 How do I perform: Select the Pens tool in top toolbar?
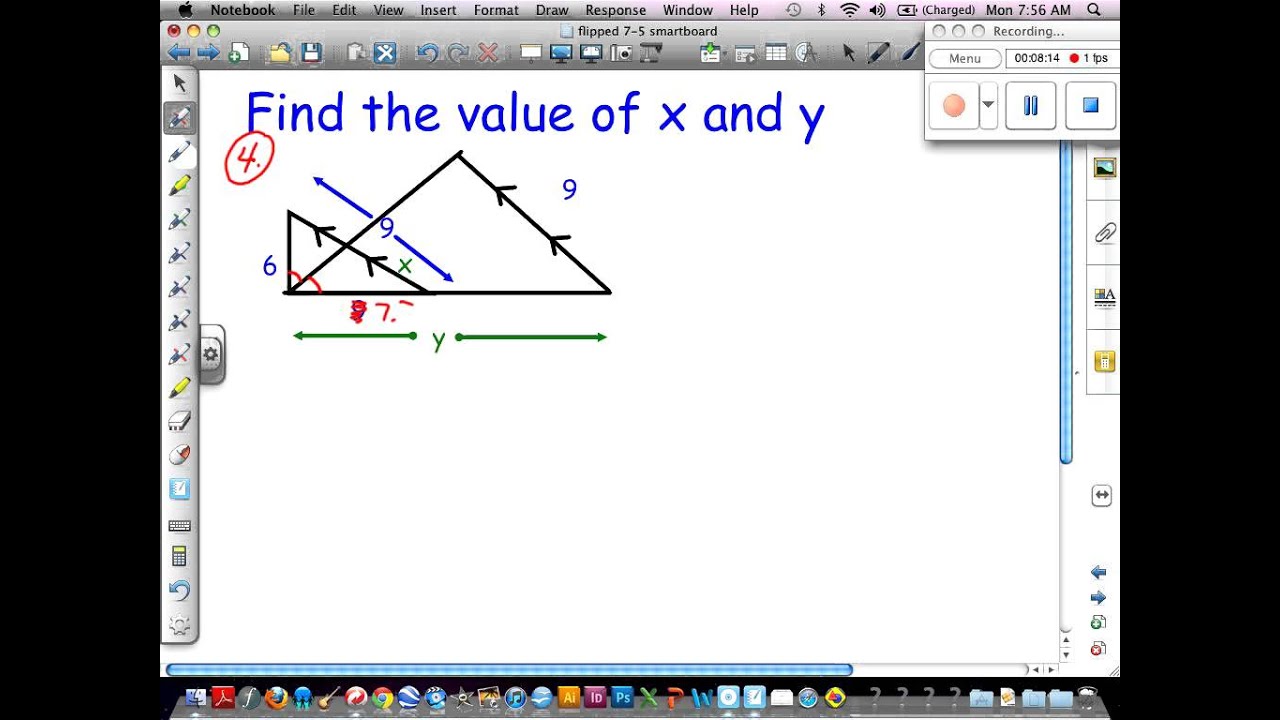point(879,53)
